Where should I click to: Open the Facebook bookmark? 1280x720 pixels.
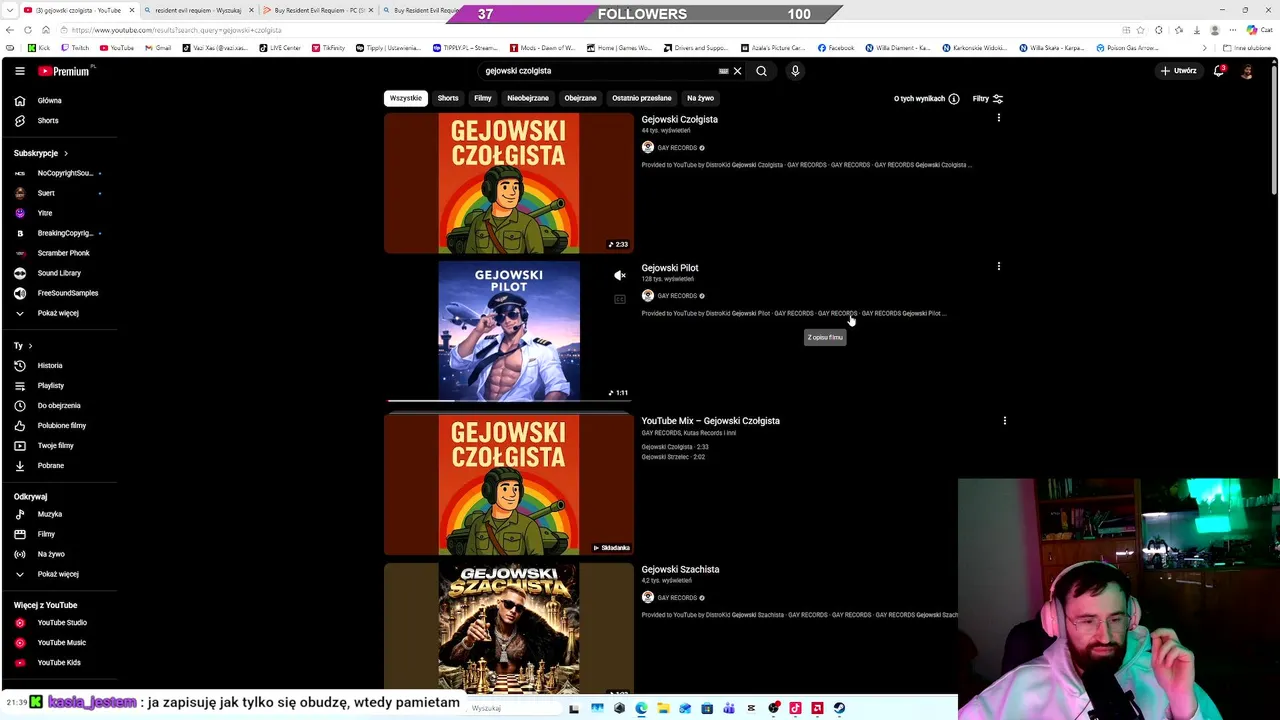(x=836, y=48)
